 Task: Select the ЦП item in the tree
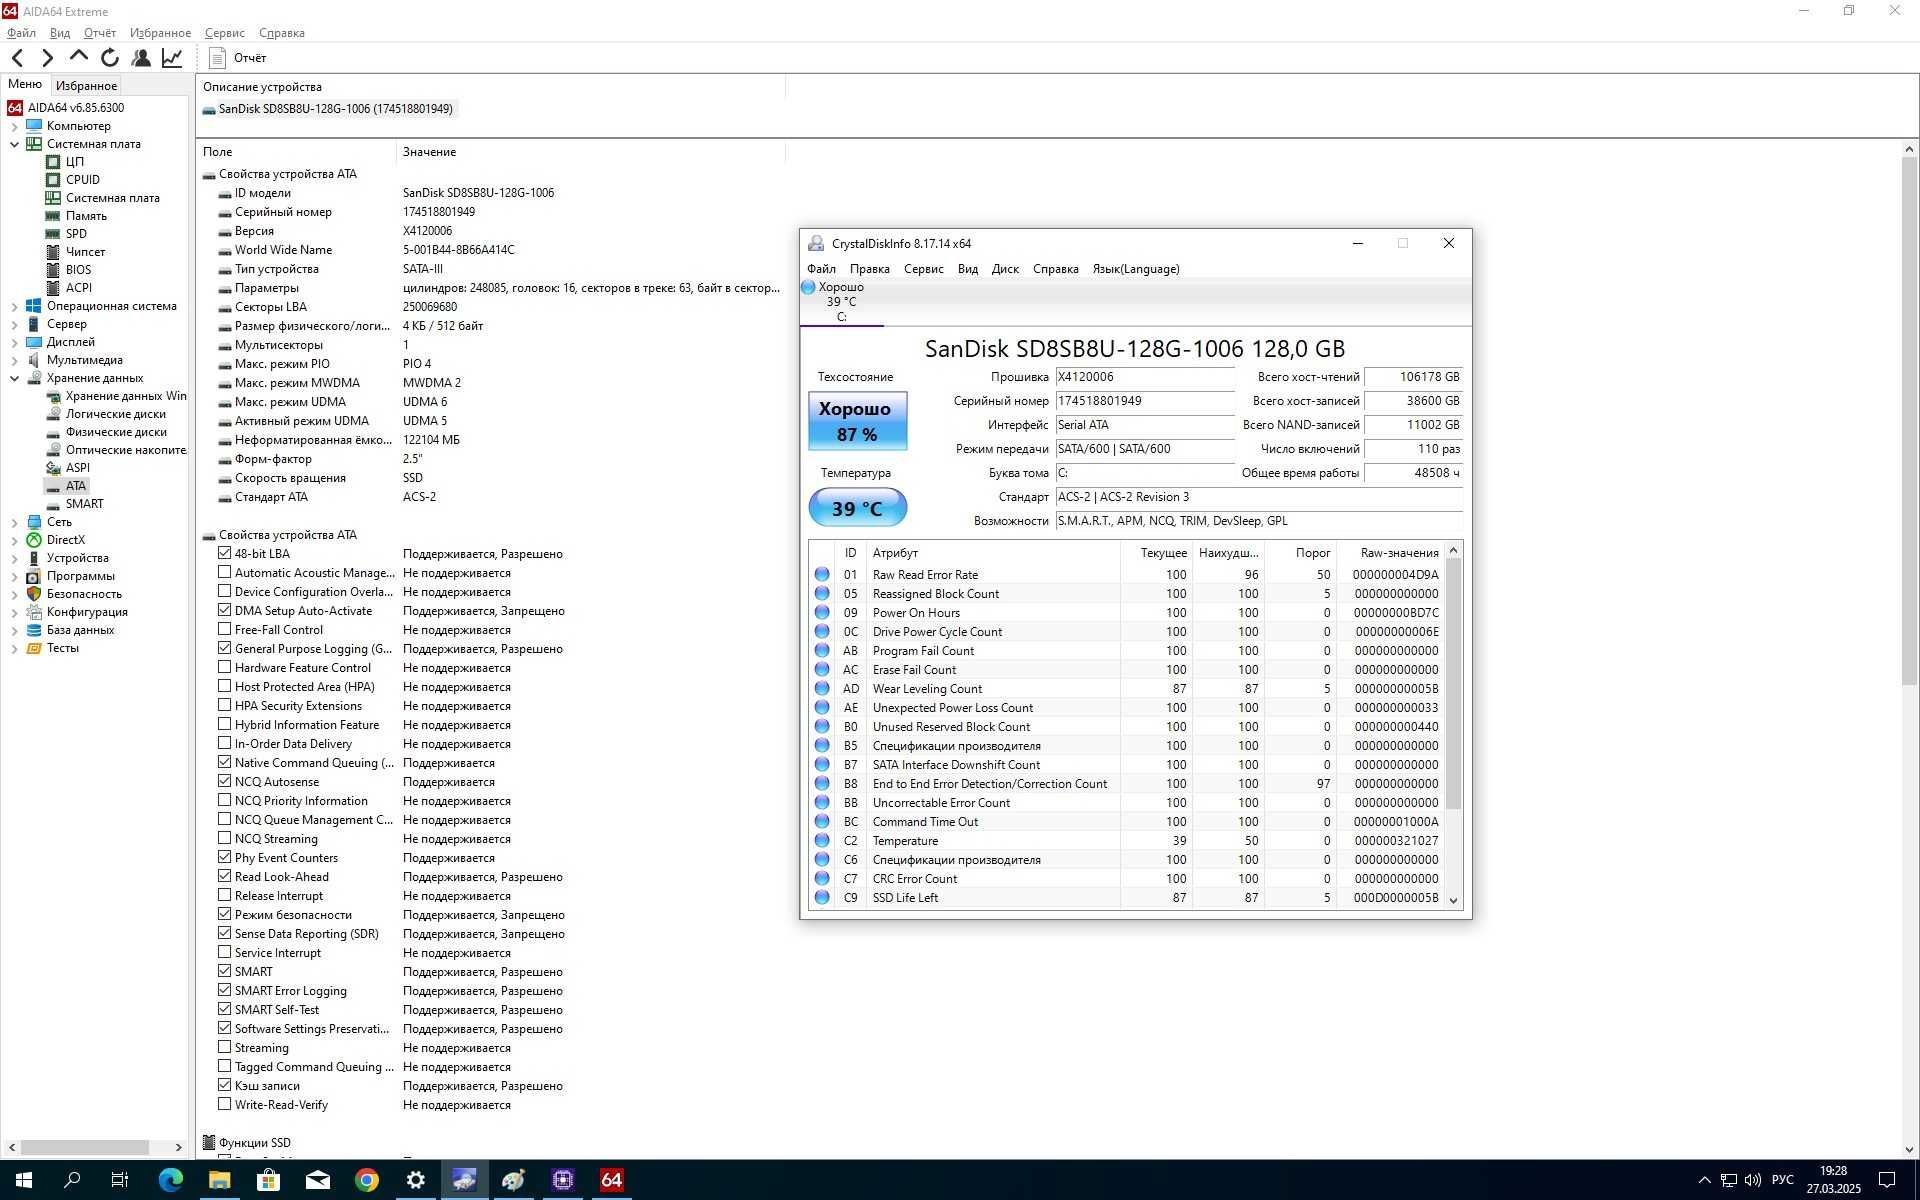(75, 162)
